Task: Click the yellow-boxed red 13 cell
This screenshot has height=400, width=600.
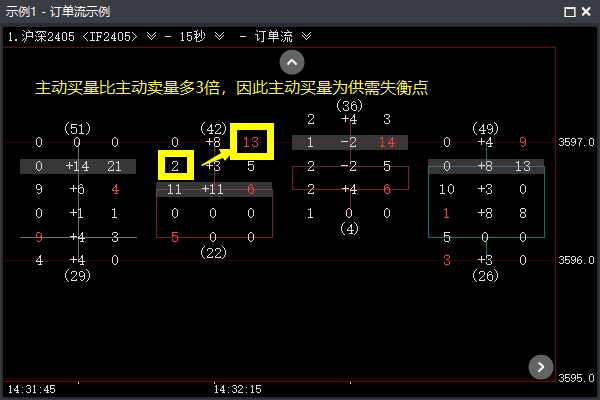Action: click(x=250, y=142)
